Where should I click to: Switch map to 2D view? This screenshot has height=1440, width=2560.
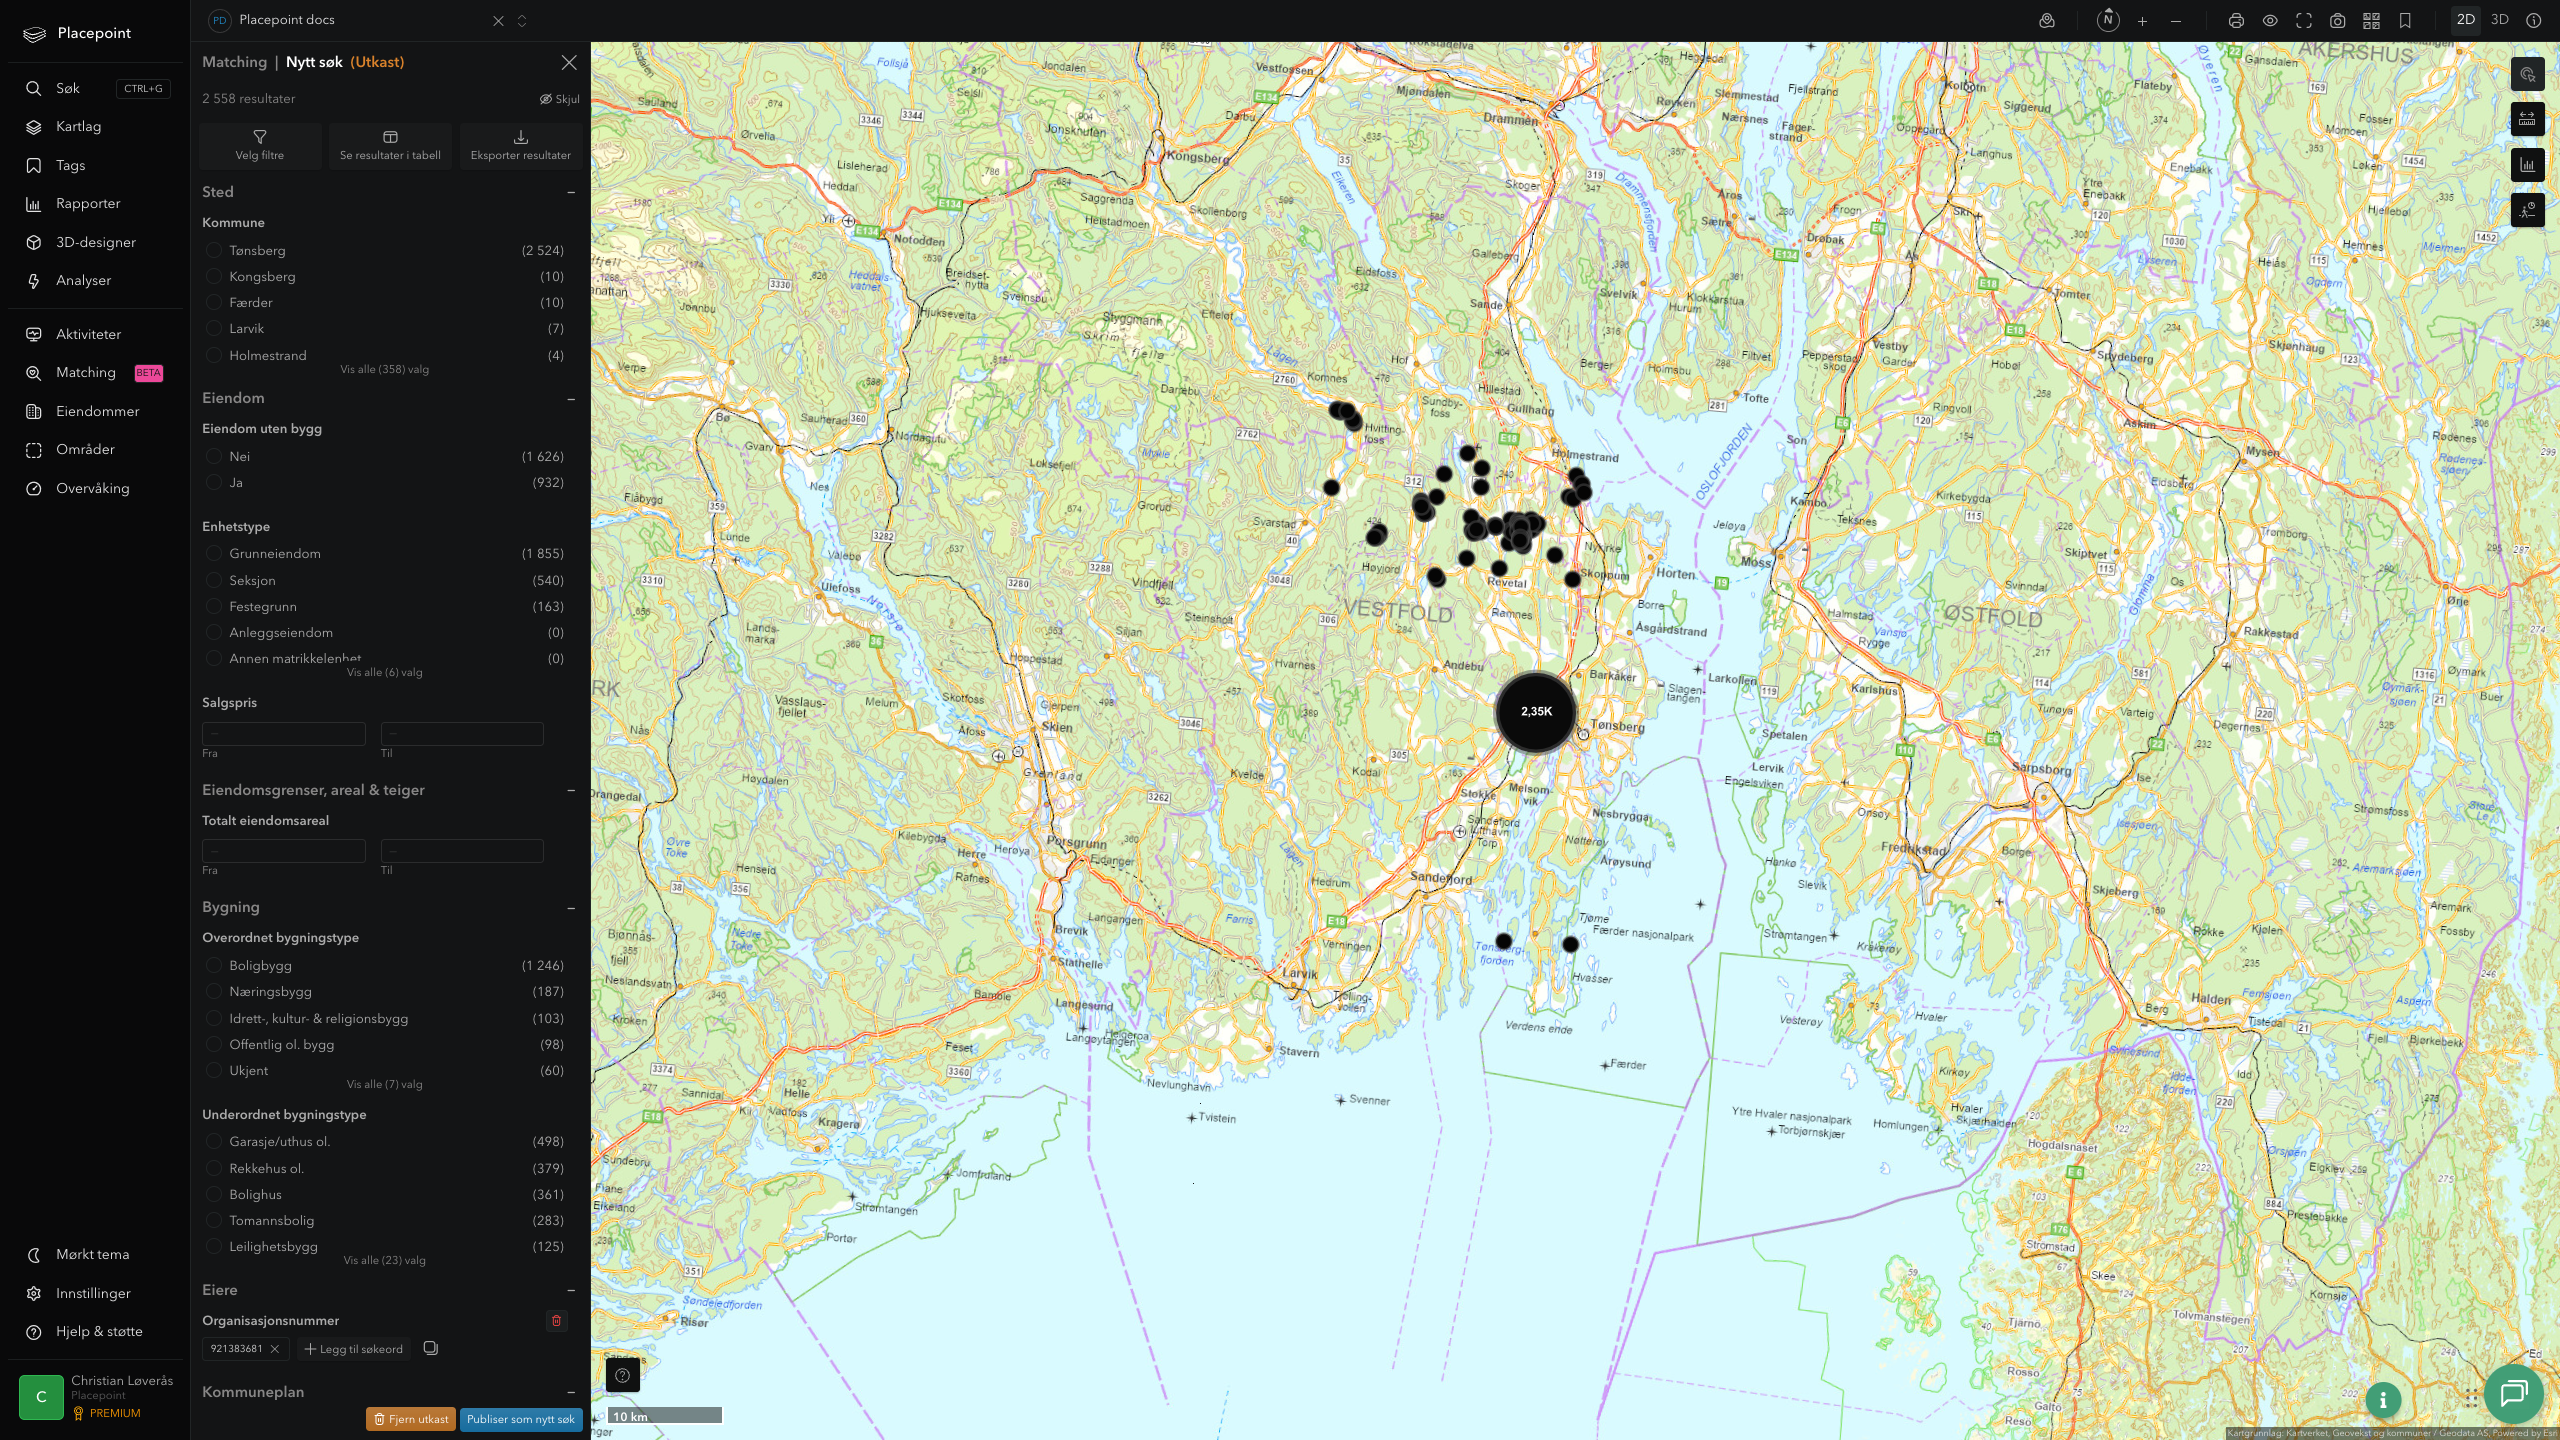(x=2466, y=20)
